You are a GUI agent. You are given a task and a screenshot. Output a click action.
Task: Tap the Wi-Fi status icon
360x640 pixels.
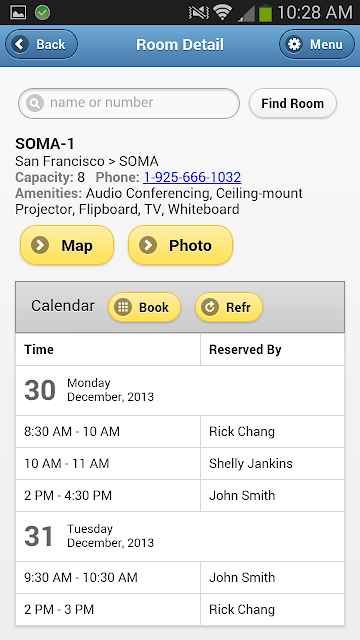coord(222,13)
